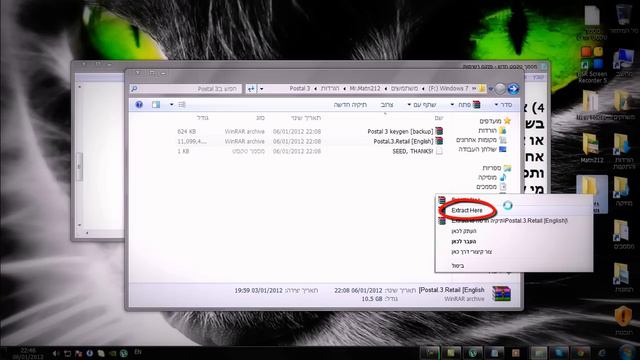Select צור קיצור דרך כאן shortcut entry
The width and height of the screenshot is (640, 360).
(x=471, y=252)
